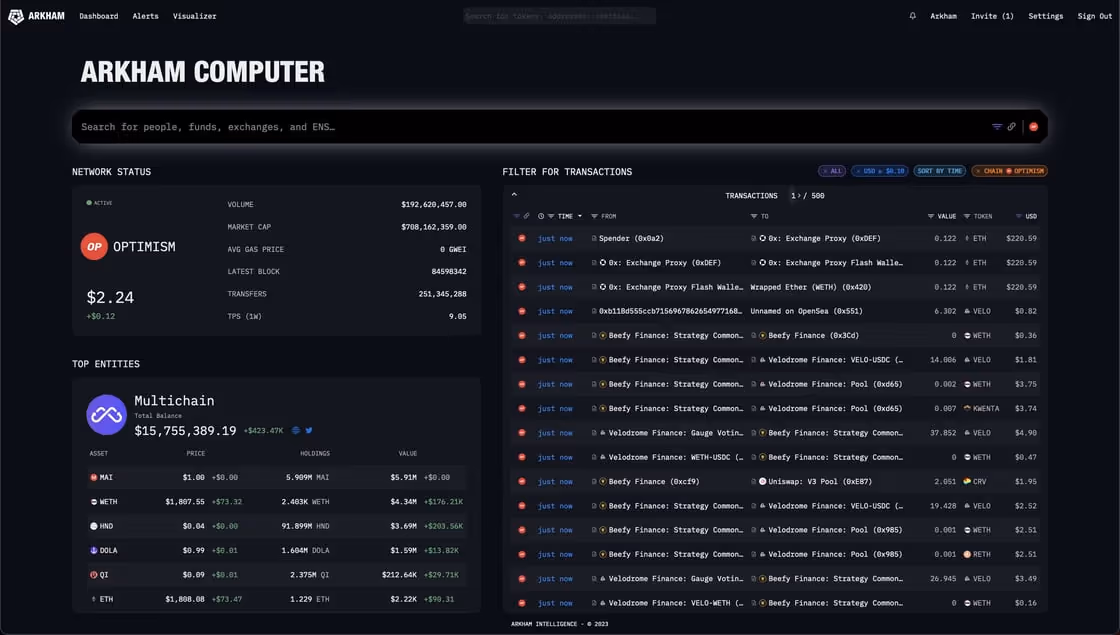
Task: Click the filter icon in main search bar
Action: (x=996, y=126)
